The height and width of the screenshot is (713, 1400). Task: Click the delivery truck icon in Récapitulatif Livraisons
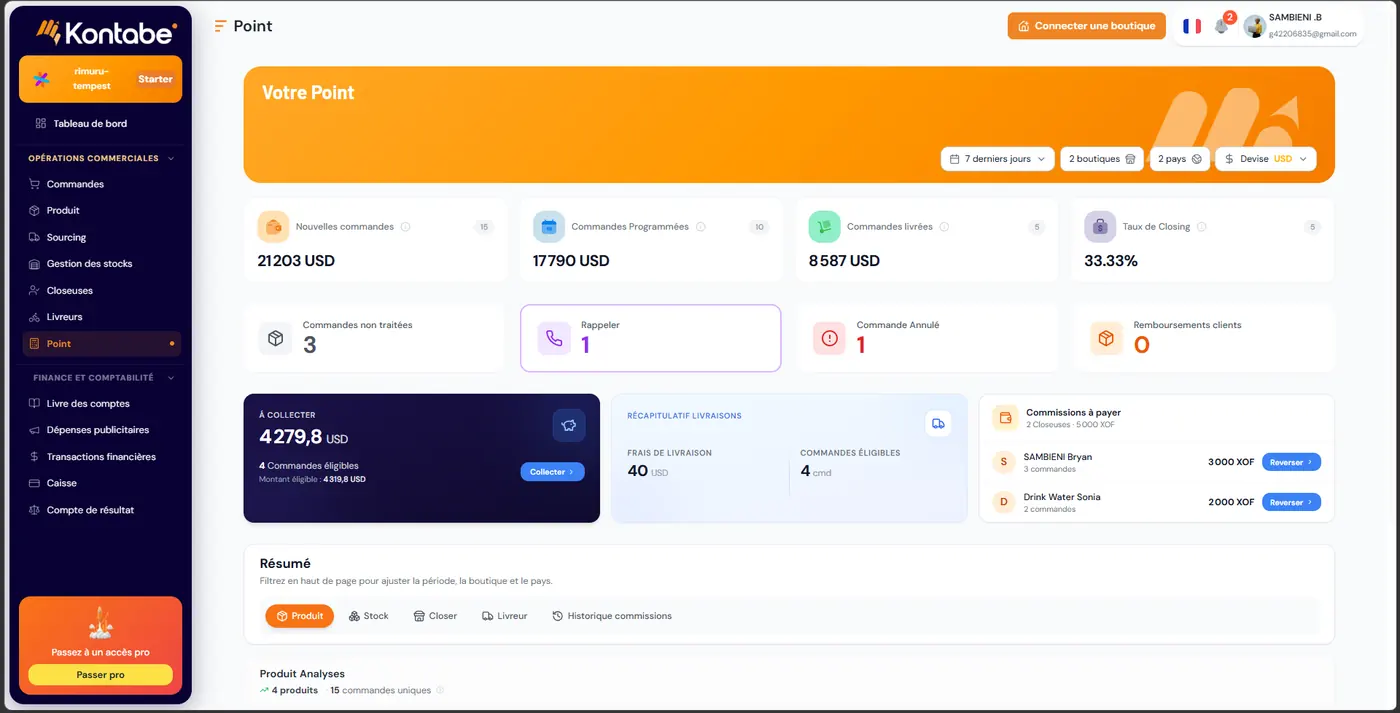coord(938,424)
